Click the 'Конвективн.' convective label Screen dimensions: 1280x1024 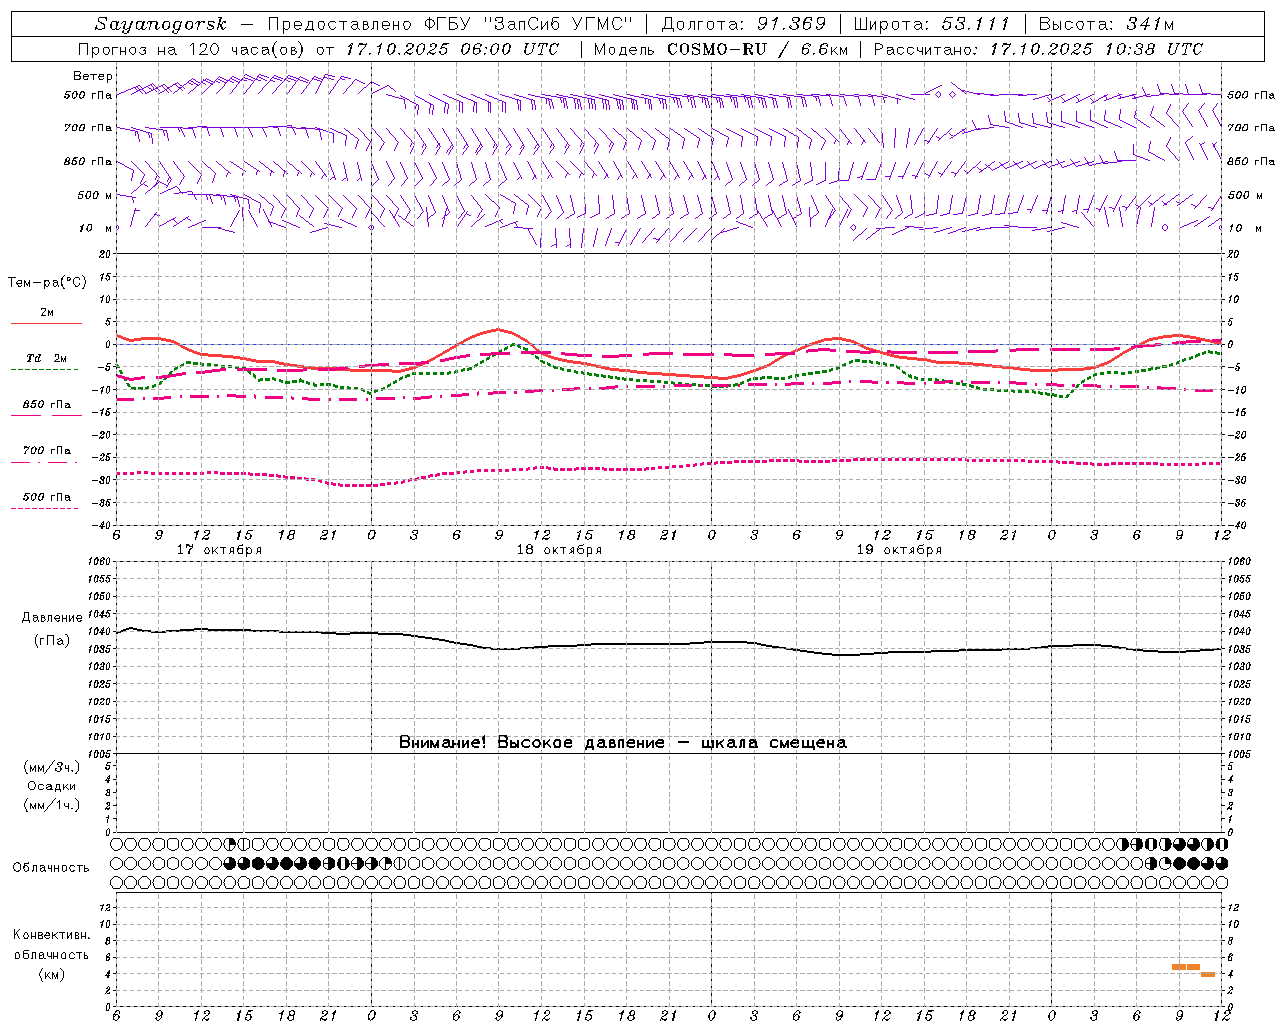point(51,935)
